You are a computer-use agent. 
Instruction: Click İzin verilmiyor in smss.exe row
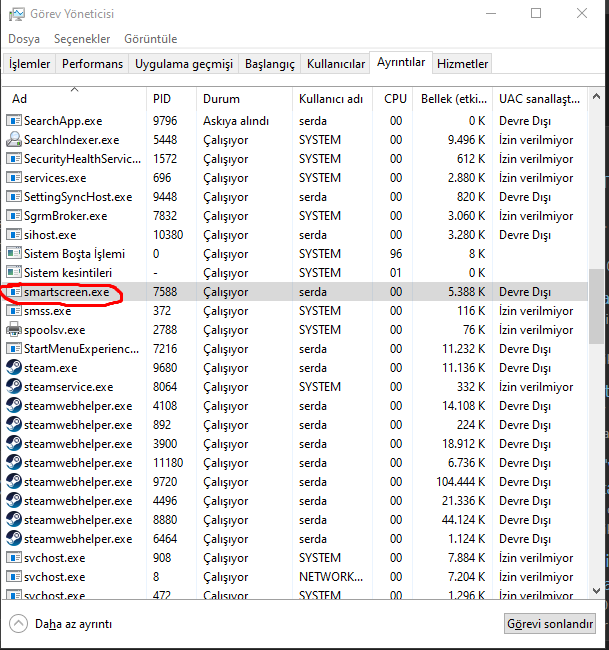click(x=536, y=311)
